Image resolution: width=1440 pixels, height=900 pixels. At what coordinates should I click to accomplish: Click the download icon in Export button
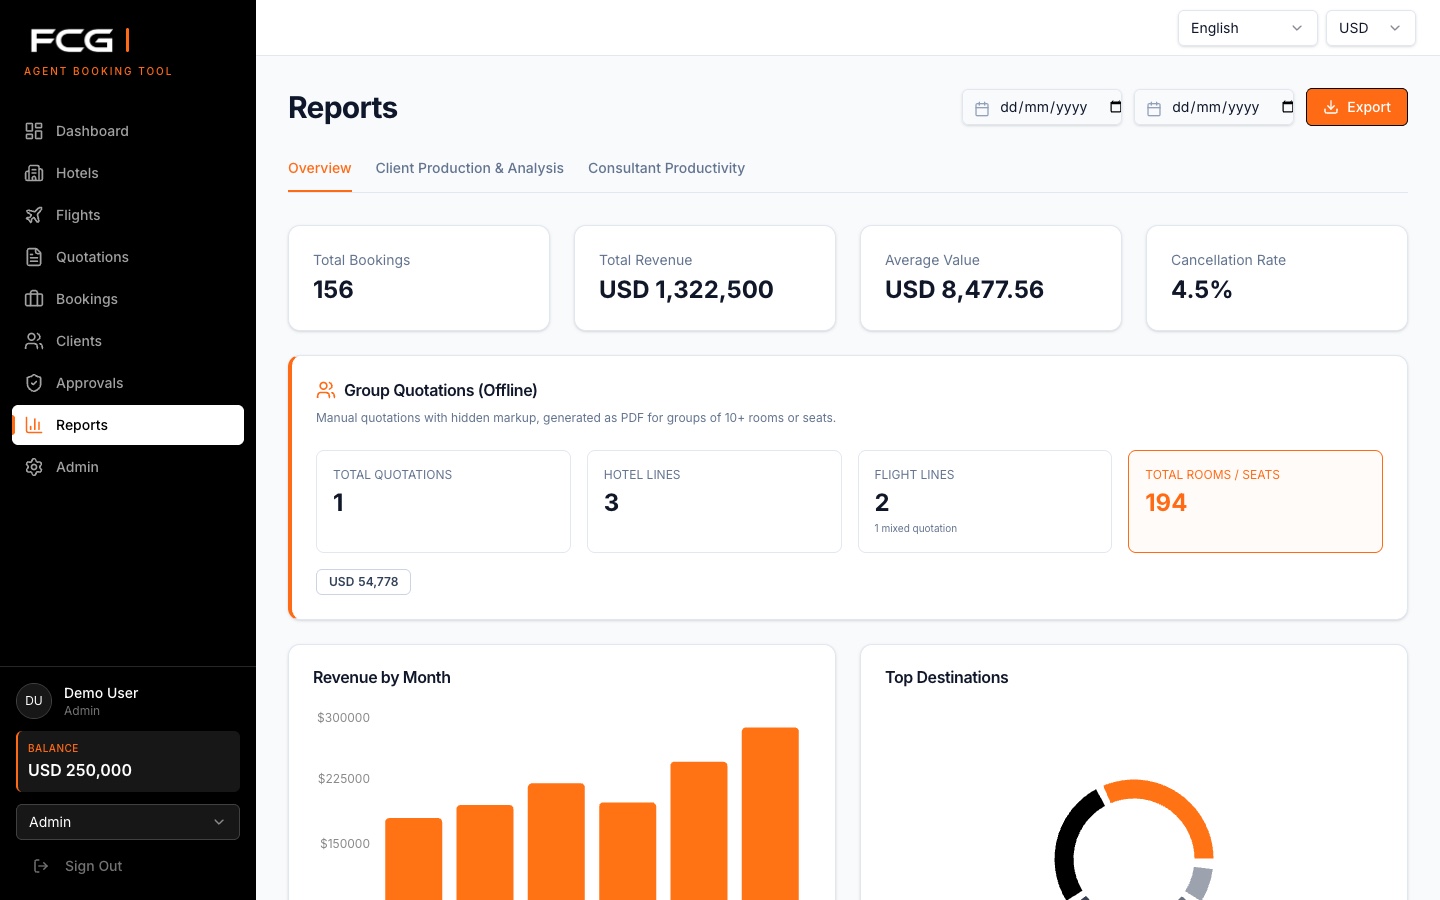tap(1331, 107)
